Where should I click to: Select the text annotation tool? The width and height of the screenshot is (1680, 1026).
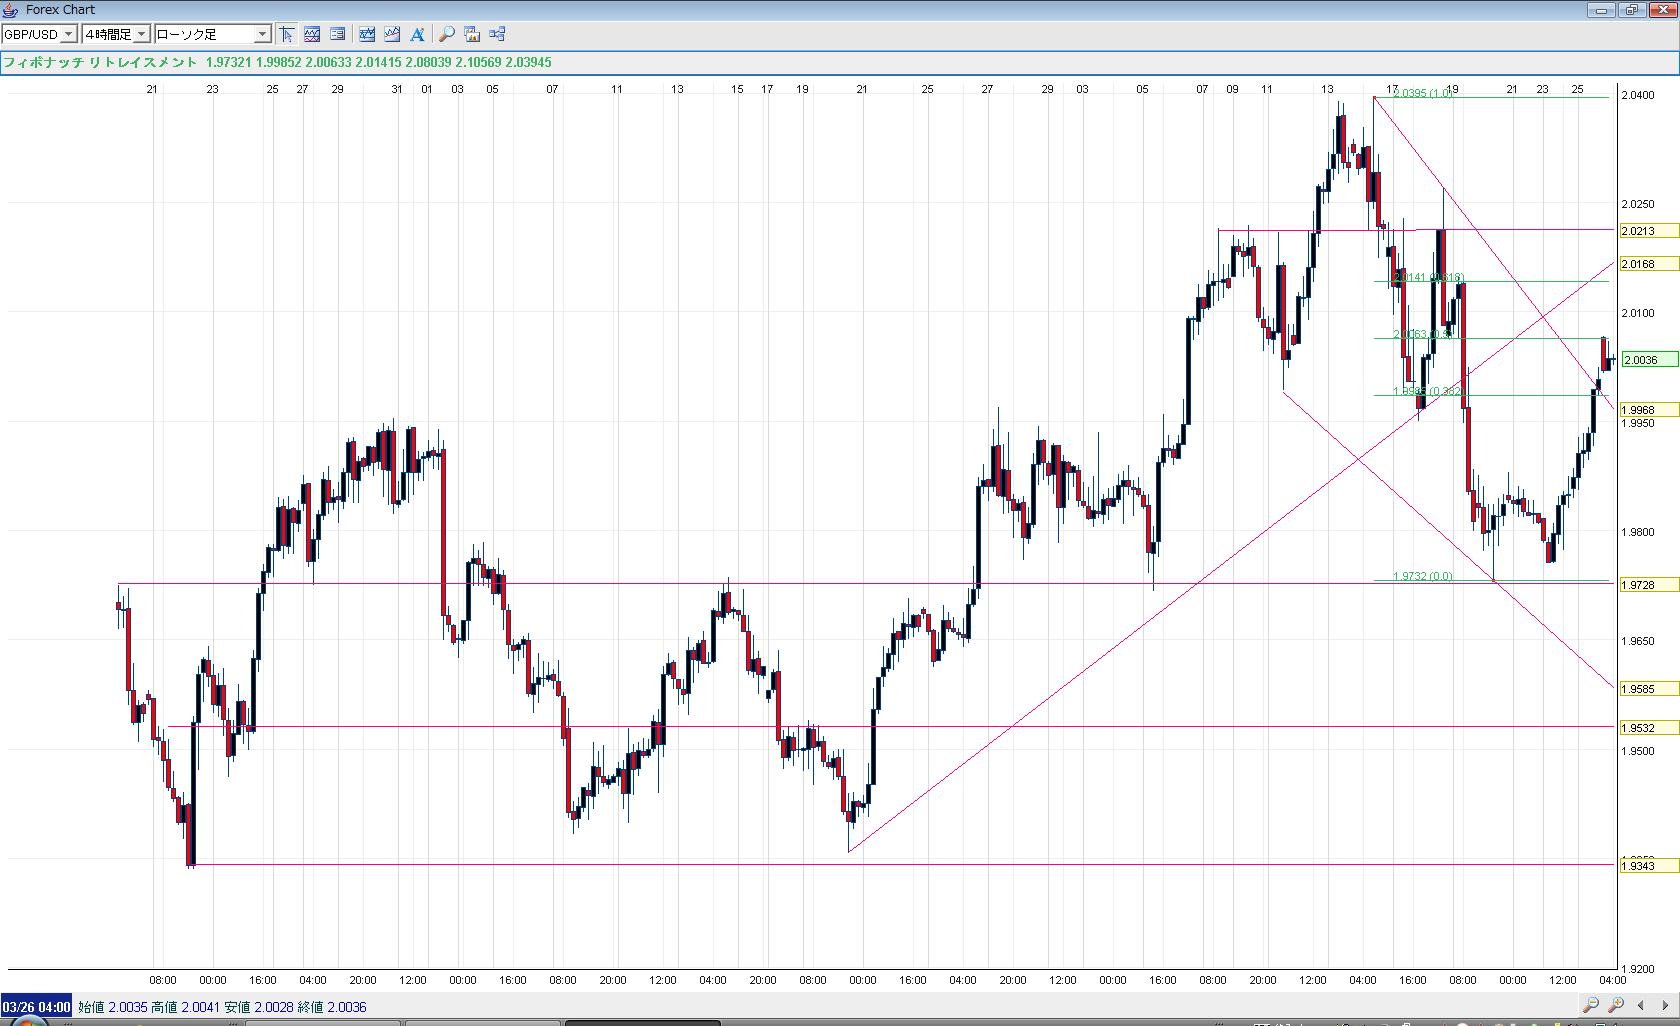click(417, 34)
